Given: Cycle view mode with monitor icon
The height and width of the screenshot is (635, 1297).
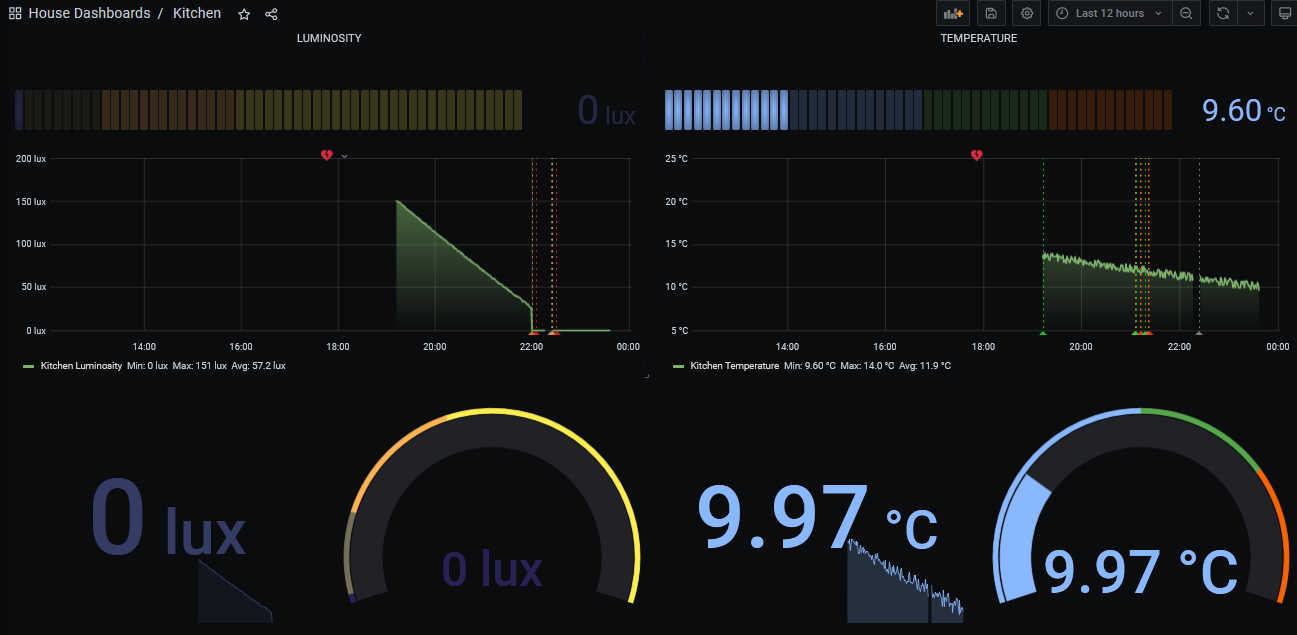Looking at the screenshot, I should tap(1282, 14).
